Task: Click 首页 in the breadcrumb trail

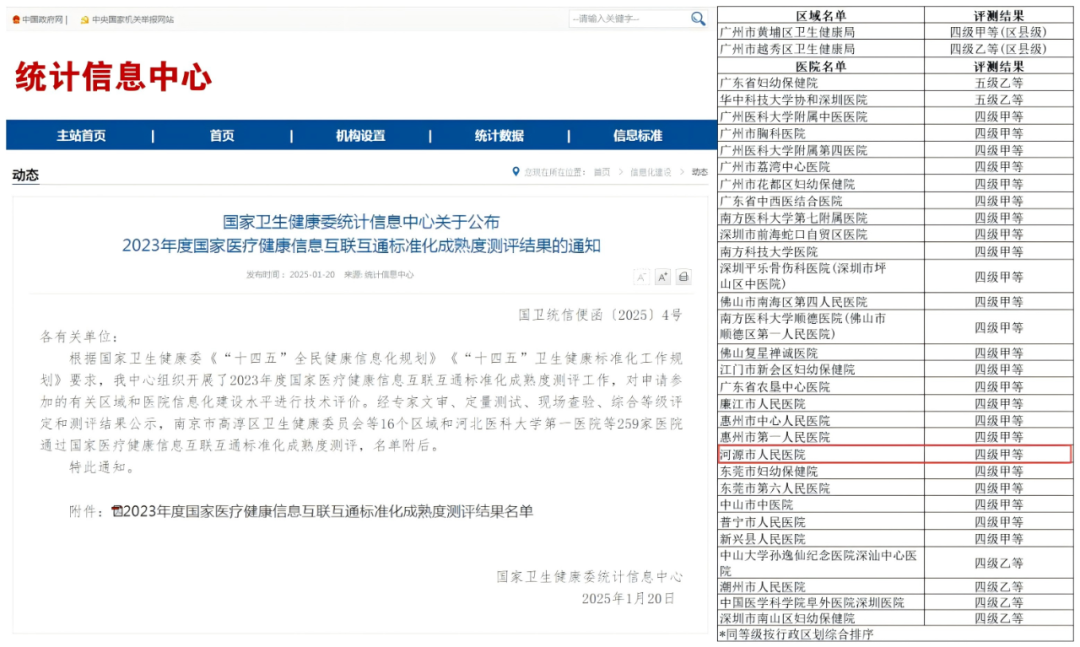Action: pyautogui.click(x=601, y=172)
